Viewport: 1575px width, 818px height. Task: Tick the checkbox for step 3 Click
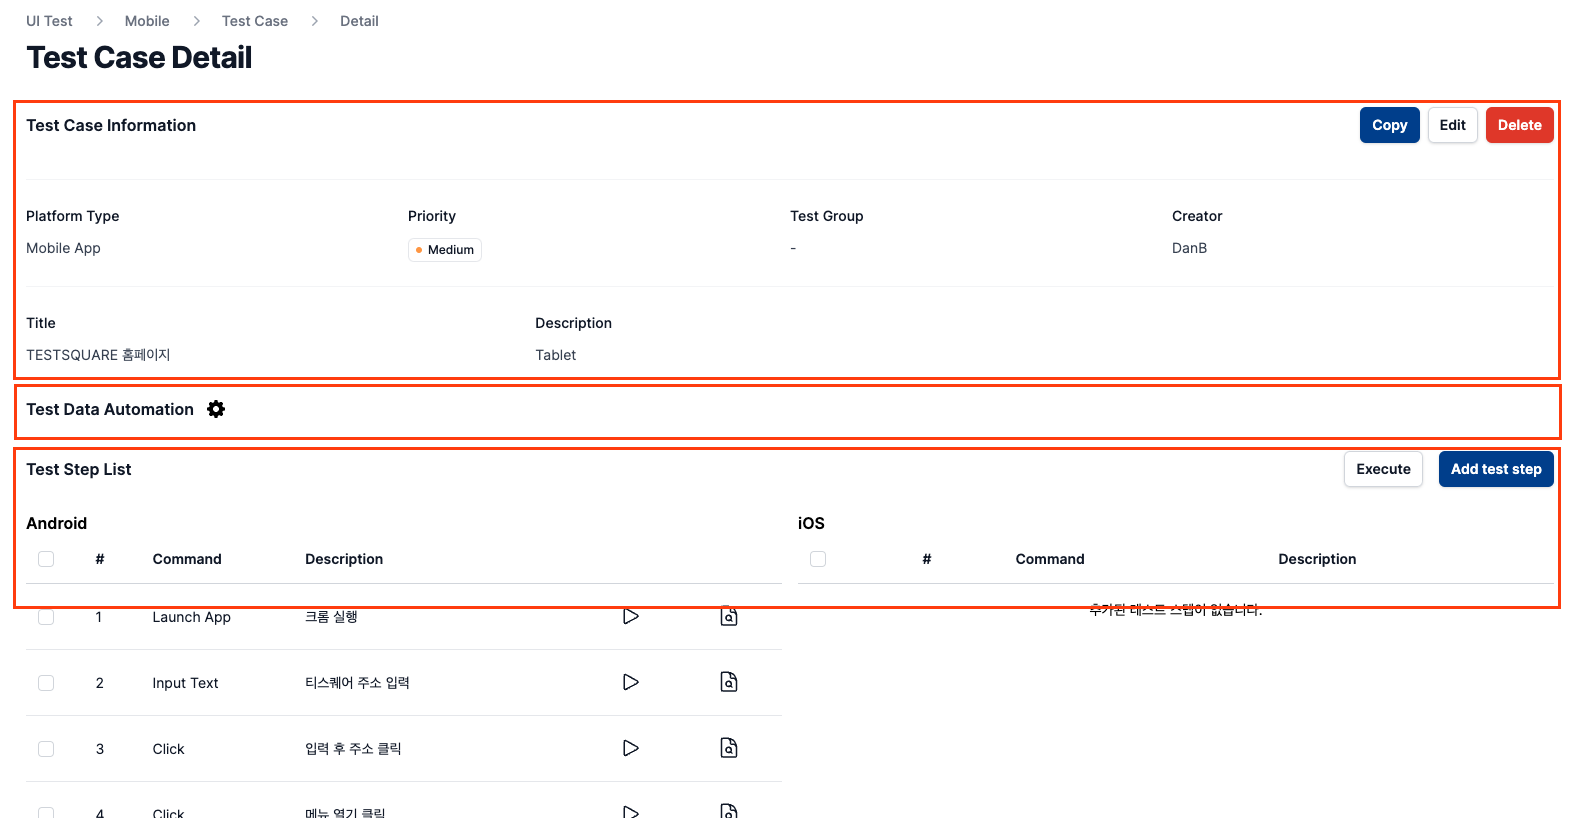pyautogui.click(x=46, y=749)
